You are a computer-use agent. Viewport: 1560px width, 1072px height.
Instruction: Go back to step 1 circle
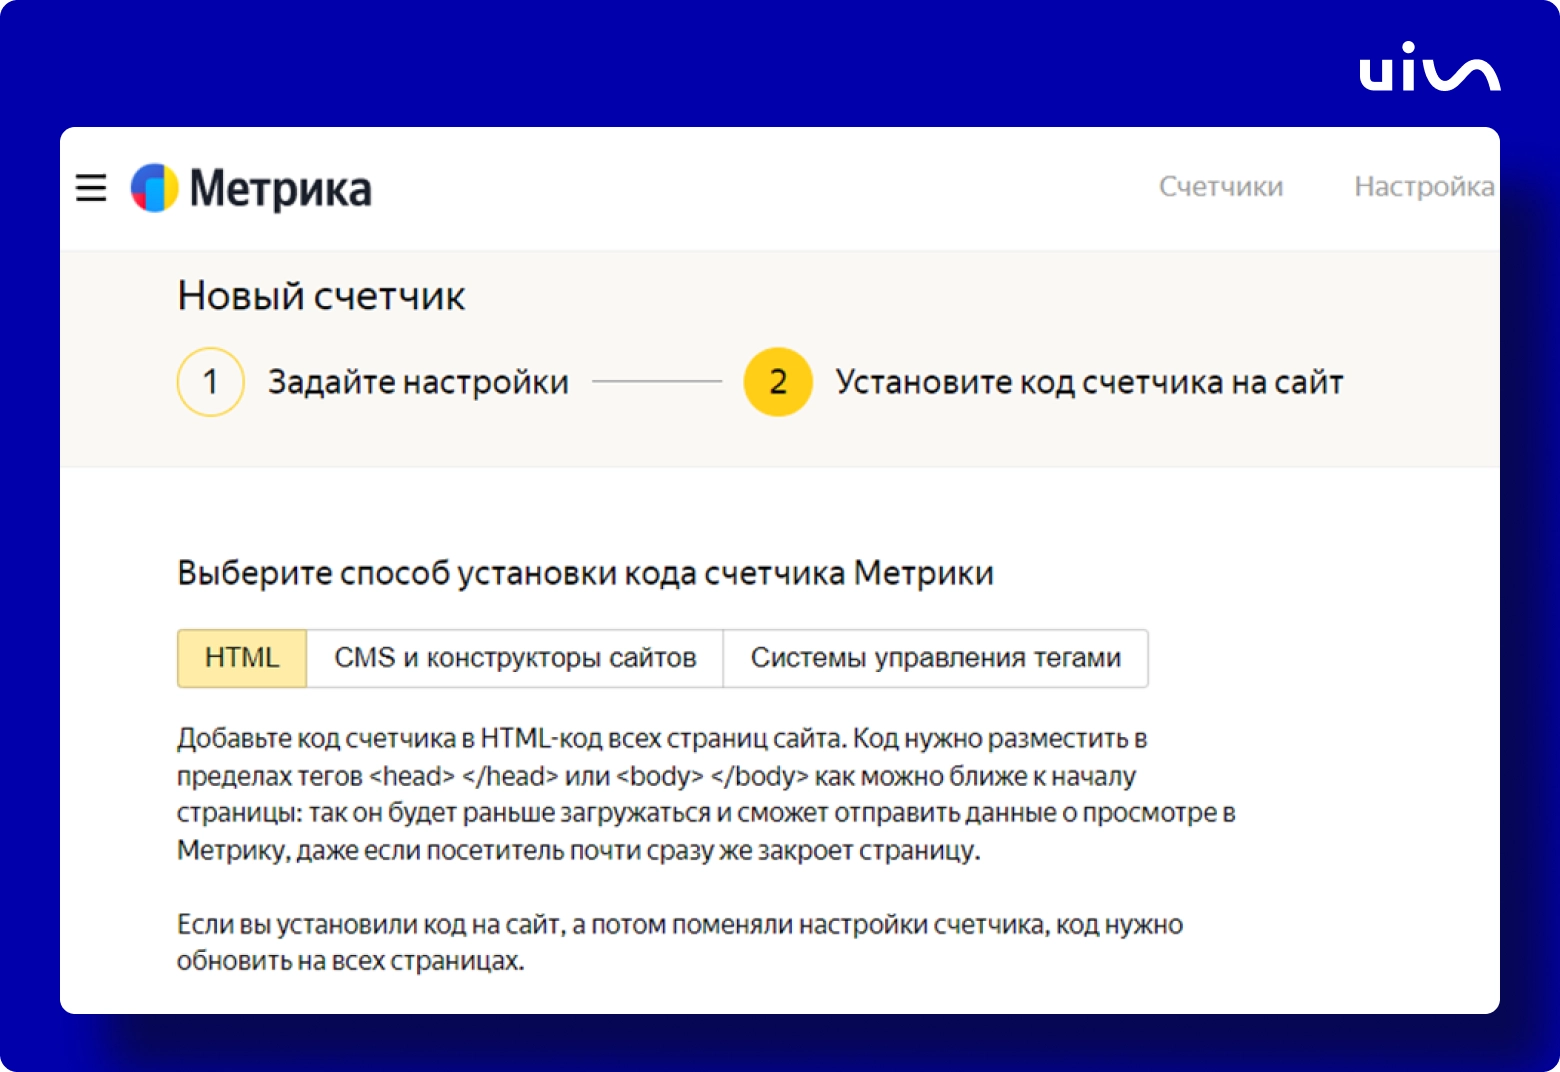pos(211,382)
